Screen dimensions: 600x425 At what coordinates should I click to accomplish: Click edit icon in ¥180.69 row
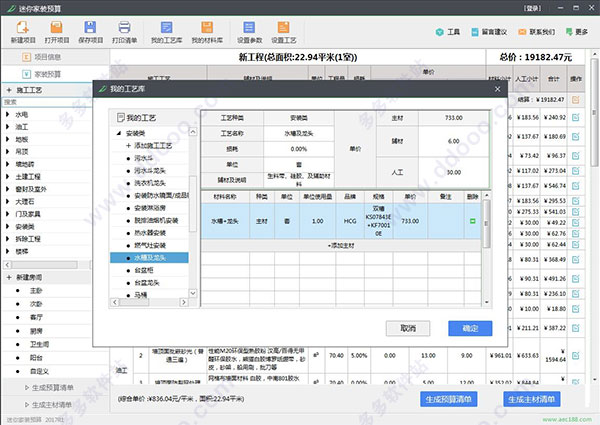pos(576,136)
